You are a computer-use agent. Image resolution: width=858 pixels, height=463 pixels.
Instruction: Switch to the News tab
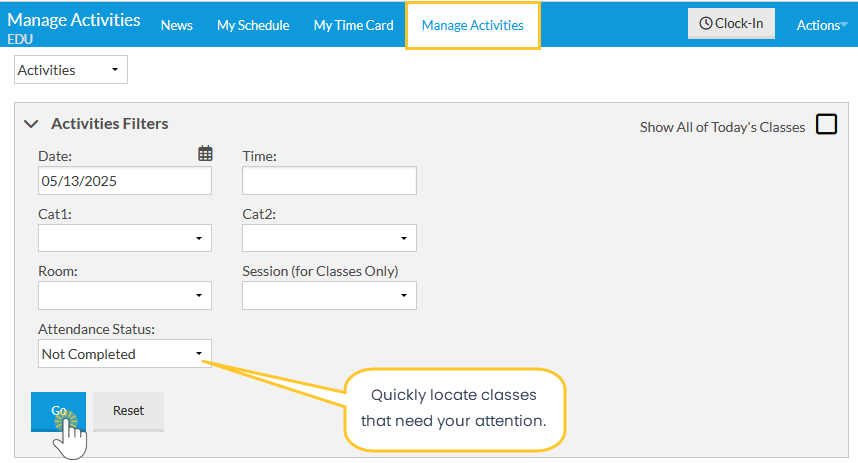pyautogui.click(x=176, y=25)
